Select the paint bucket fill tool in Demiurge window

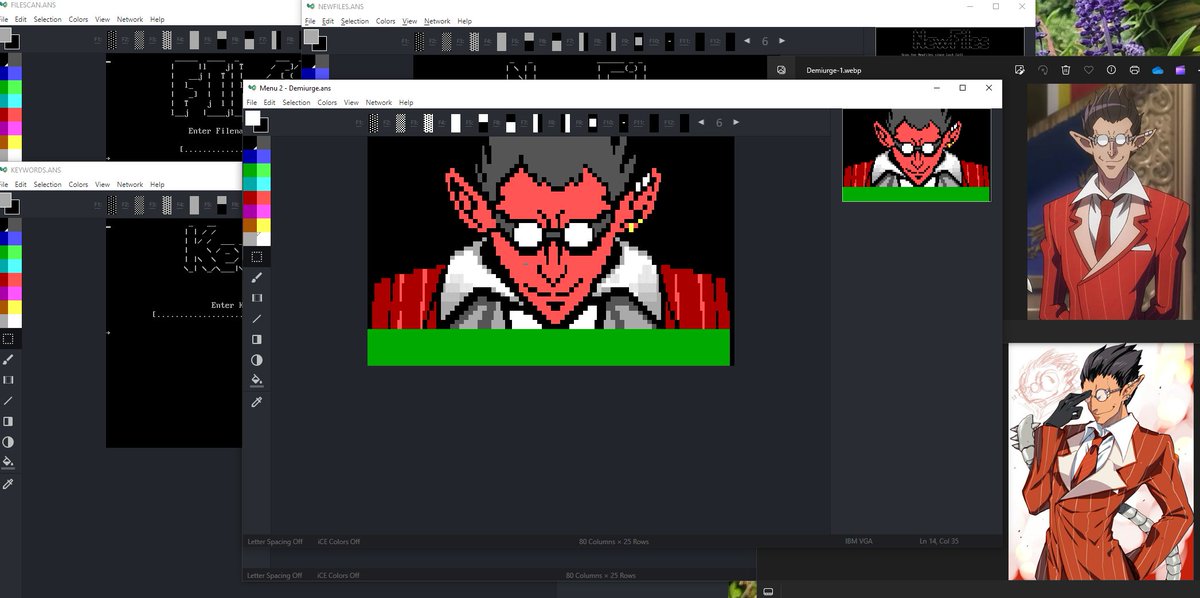(257, 380)
